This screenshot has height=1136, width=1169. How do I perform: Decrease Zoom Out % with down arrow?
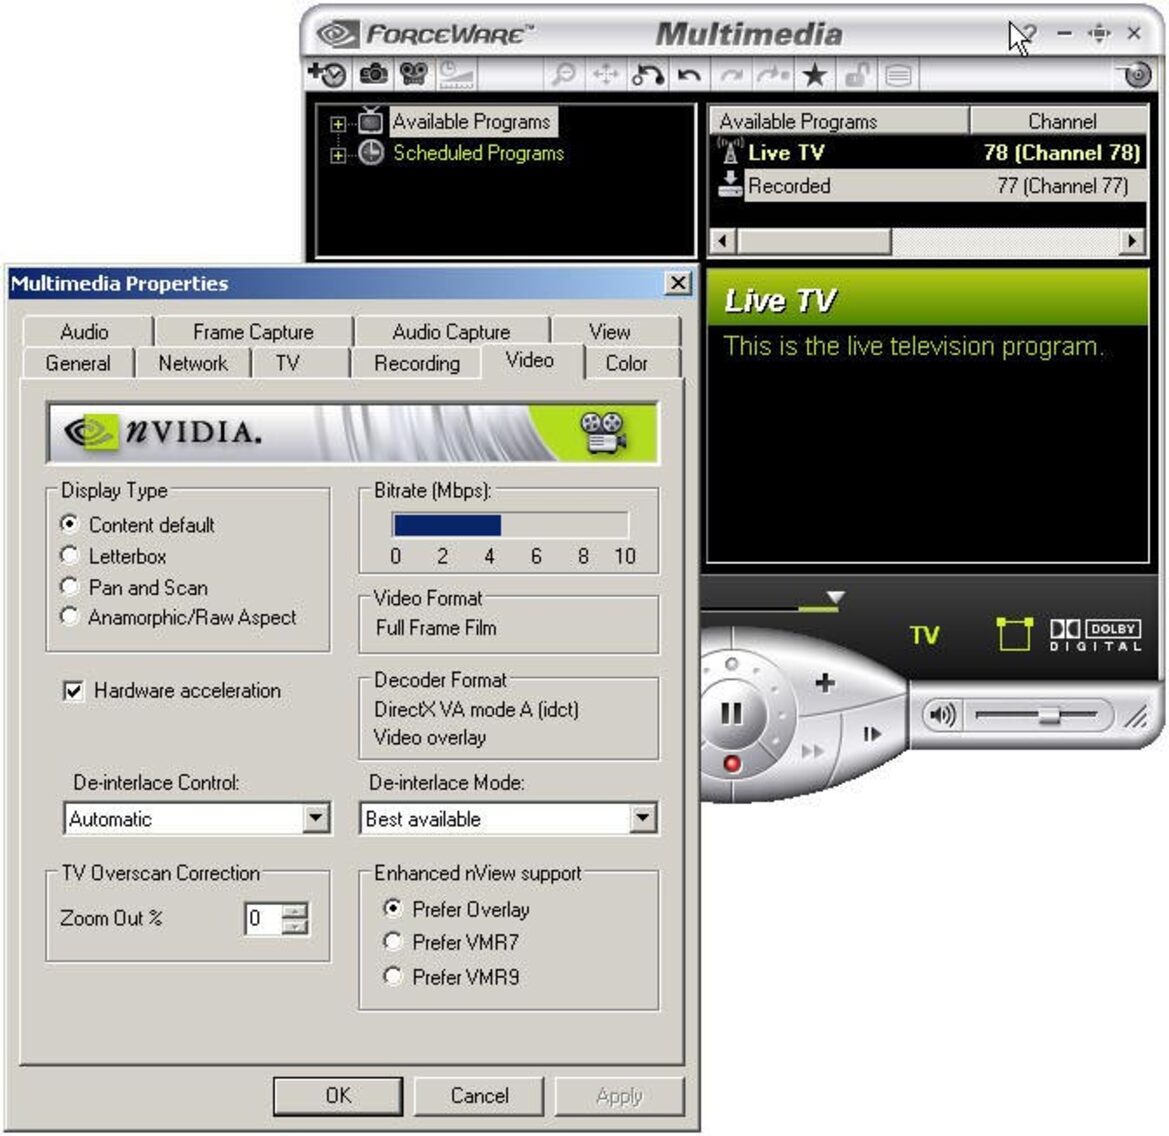tap(295, 927)
